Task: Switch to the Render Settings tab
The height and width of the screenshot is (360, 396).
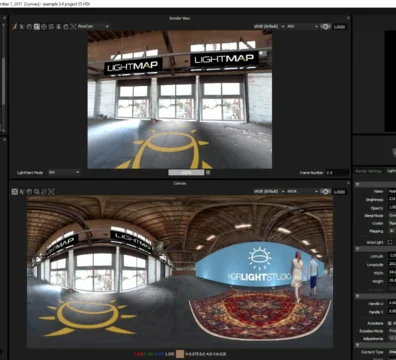Action: pyautogui.click(x=368, y=171)
